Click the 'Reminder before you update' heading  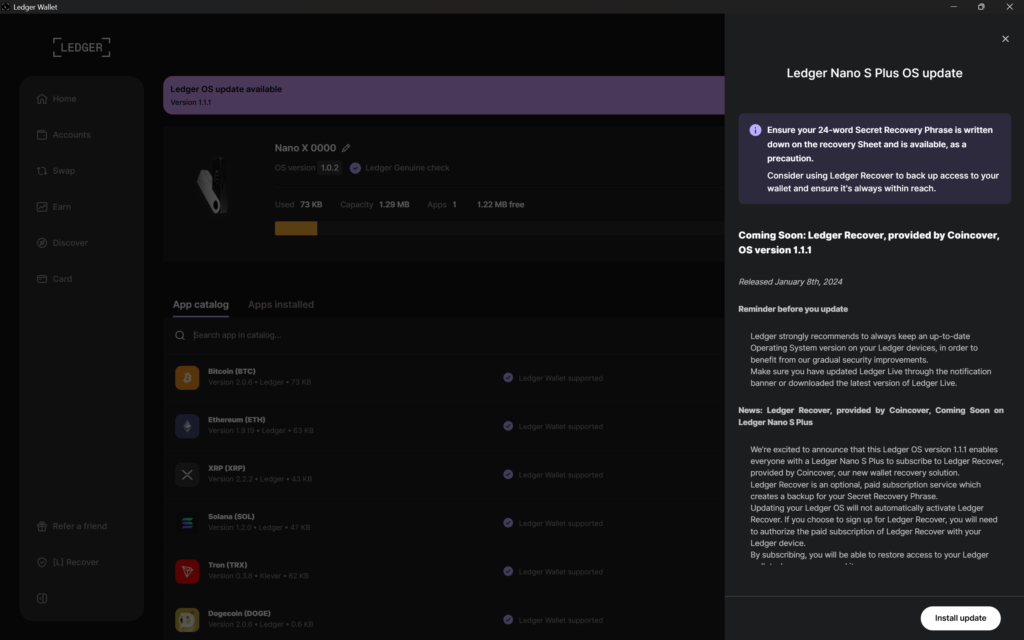(793, 309)
